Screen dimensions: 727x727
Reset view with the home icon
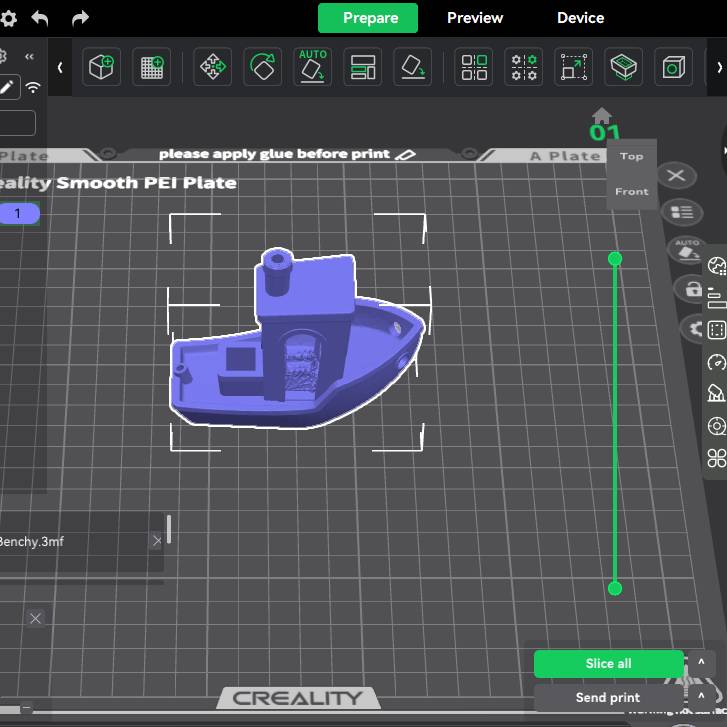point(602,115)
